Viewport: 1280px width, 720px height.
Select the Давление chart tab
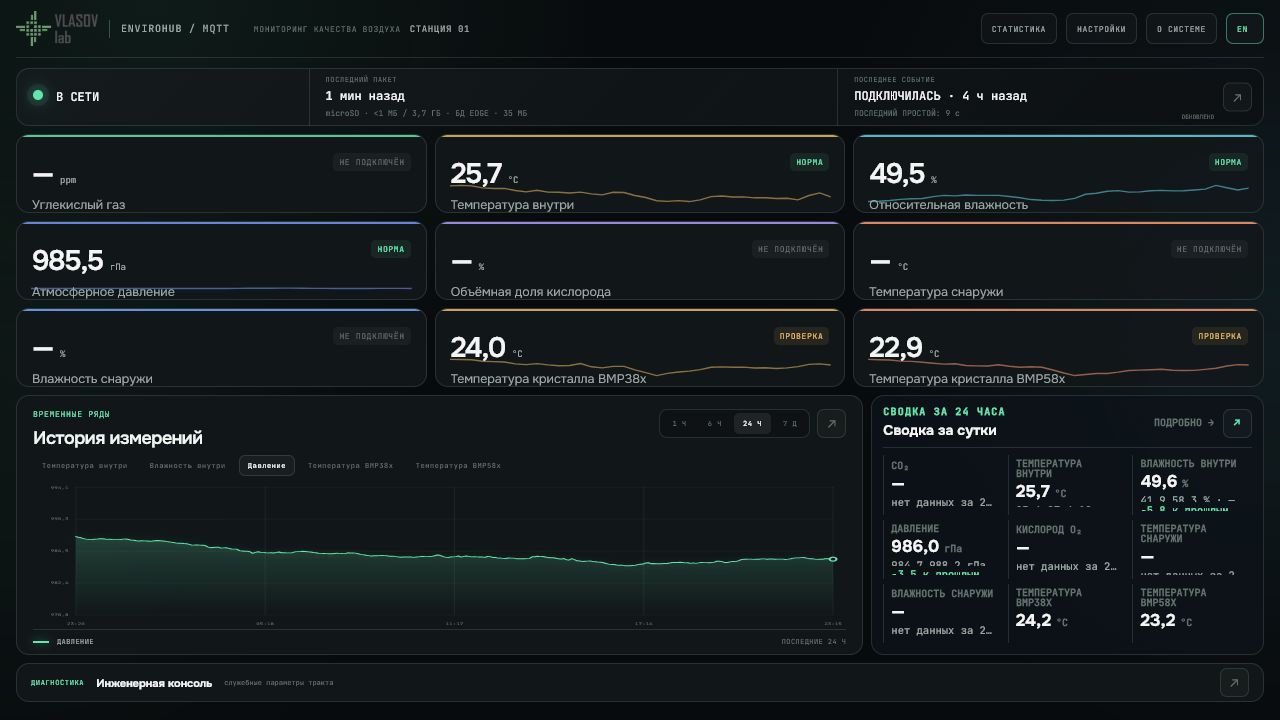click(267, 466)
